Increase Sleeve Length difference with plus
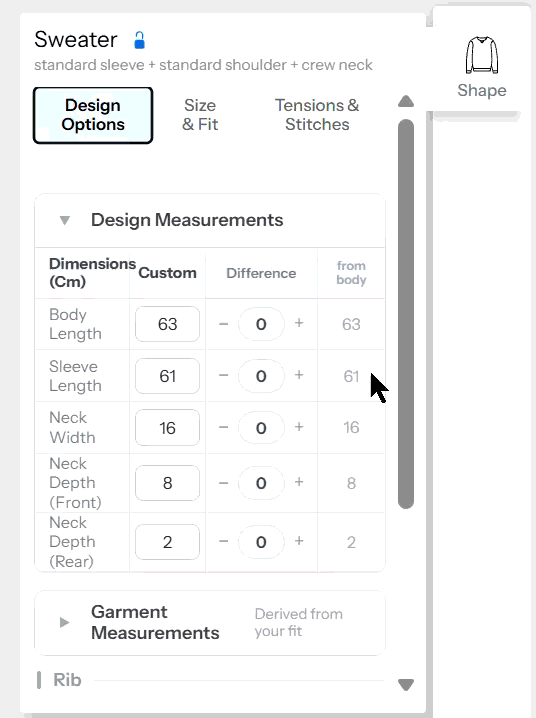This screenshot has height=718, width=536. coord(299,375)
